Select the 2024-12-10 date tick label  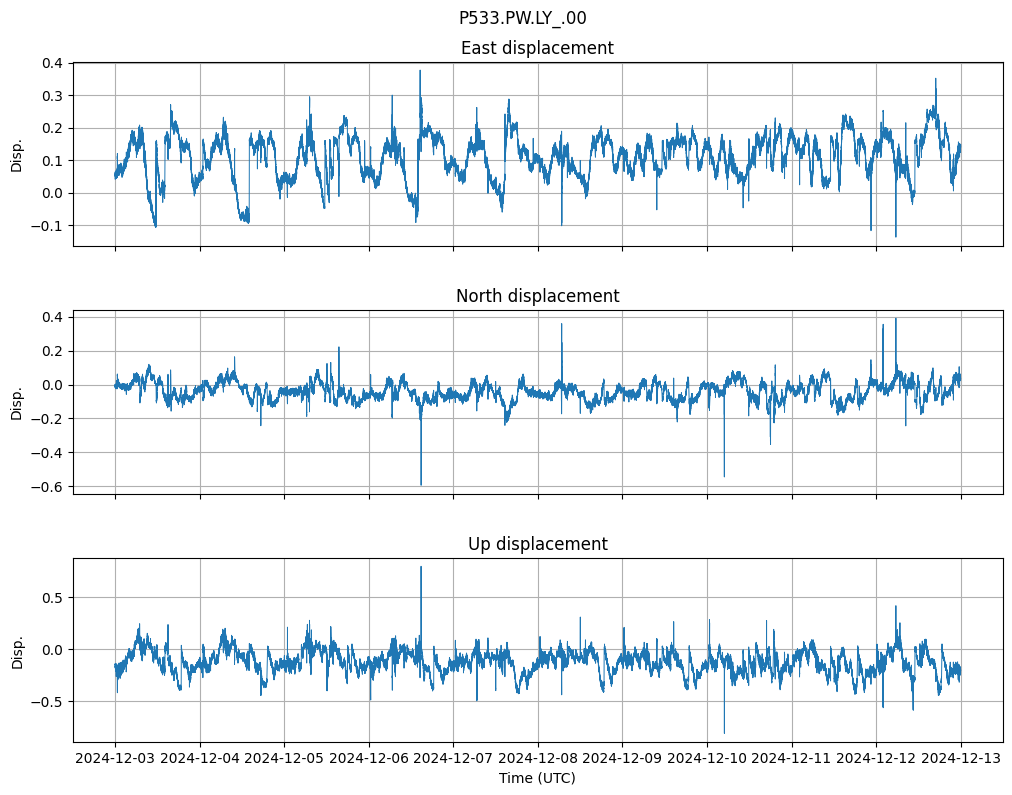tap(707, 759)
